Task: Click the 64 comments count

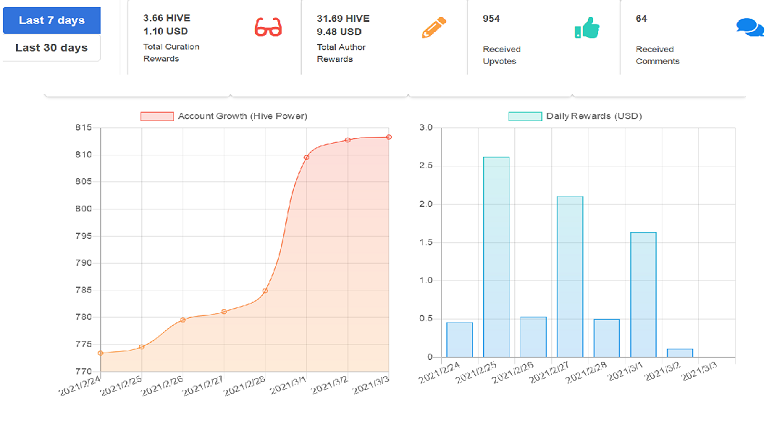Action: coord(641,19)
